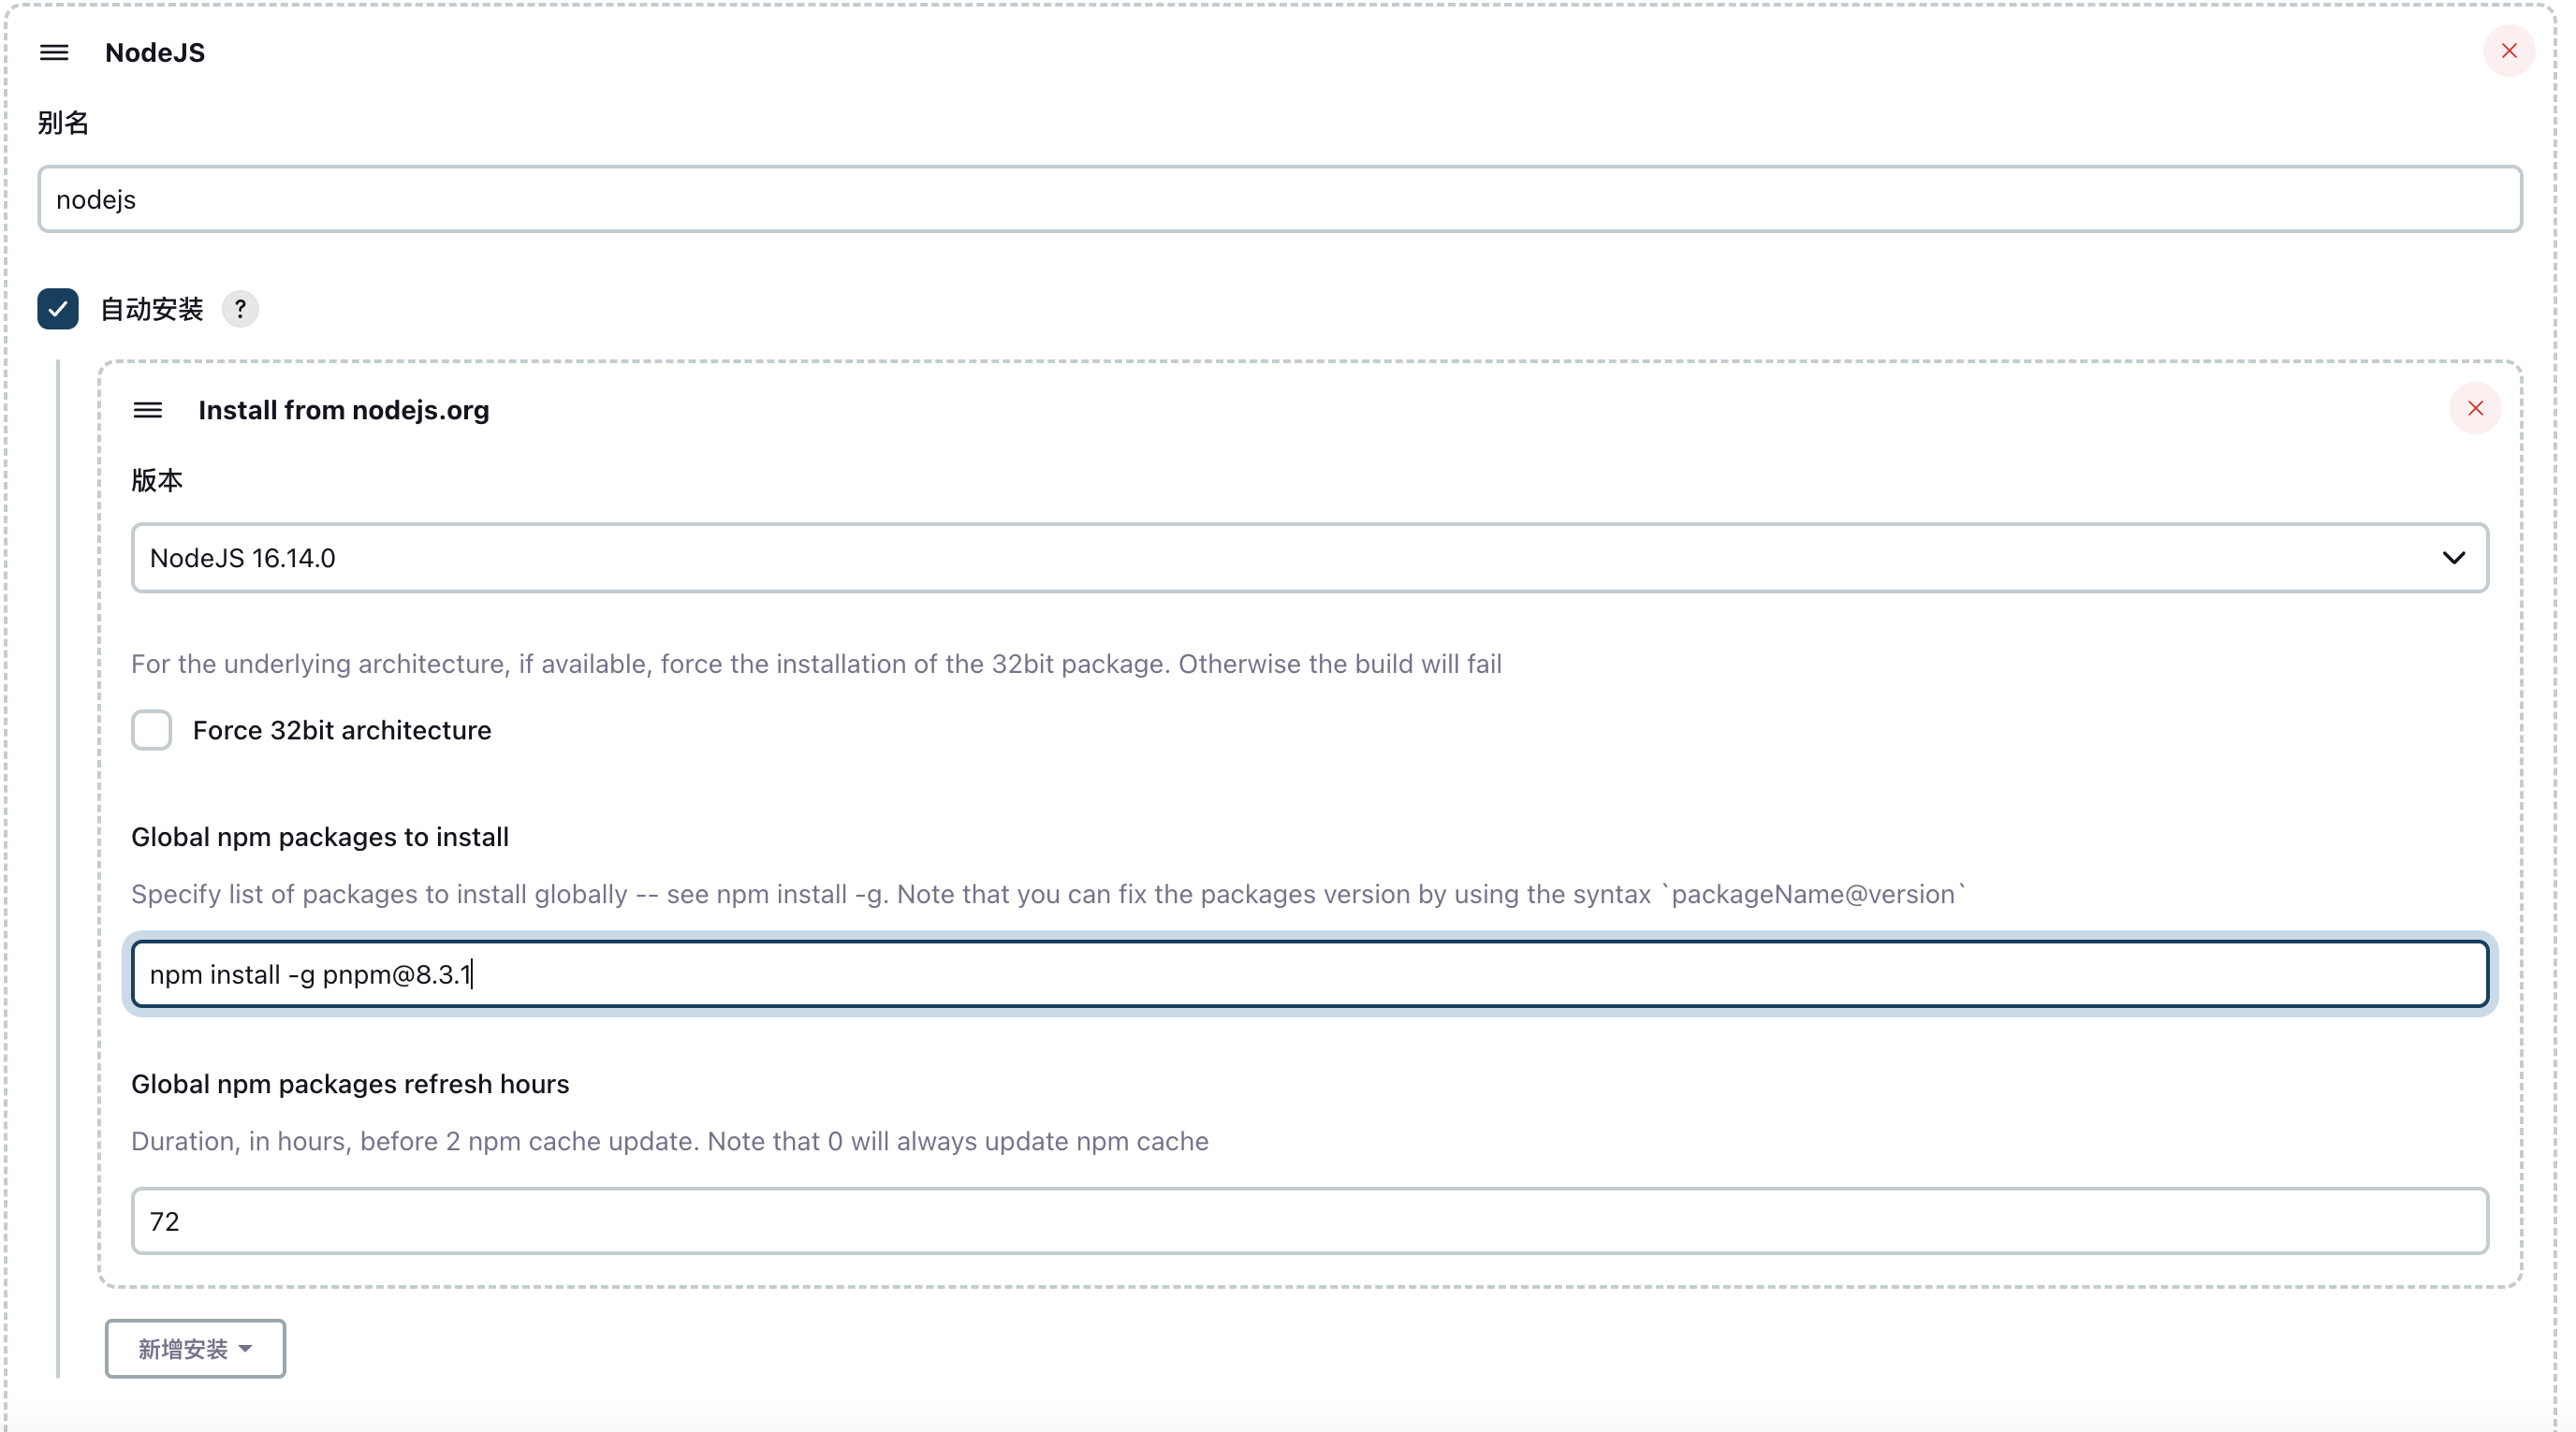Screen dimensions: 2576x1432
Task: Click the NodeJS section heading
Action: [155, 52]
